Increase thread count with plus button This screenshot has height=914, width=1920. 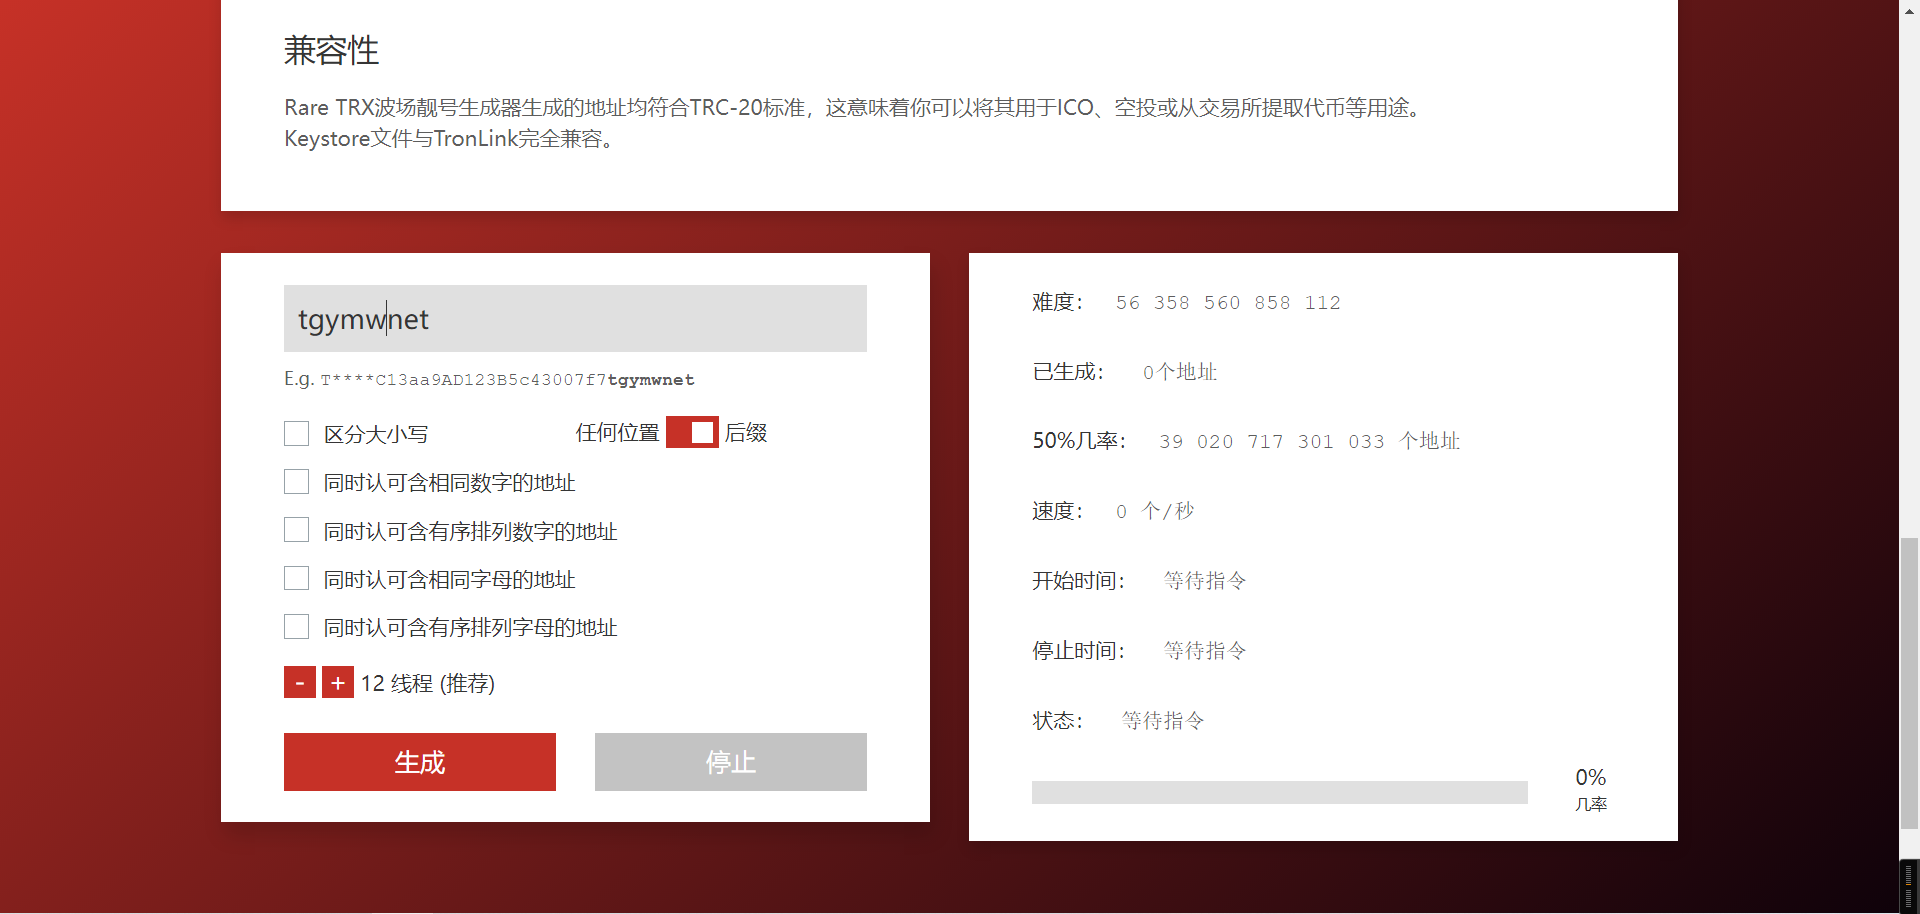click(338, 683)
